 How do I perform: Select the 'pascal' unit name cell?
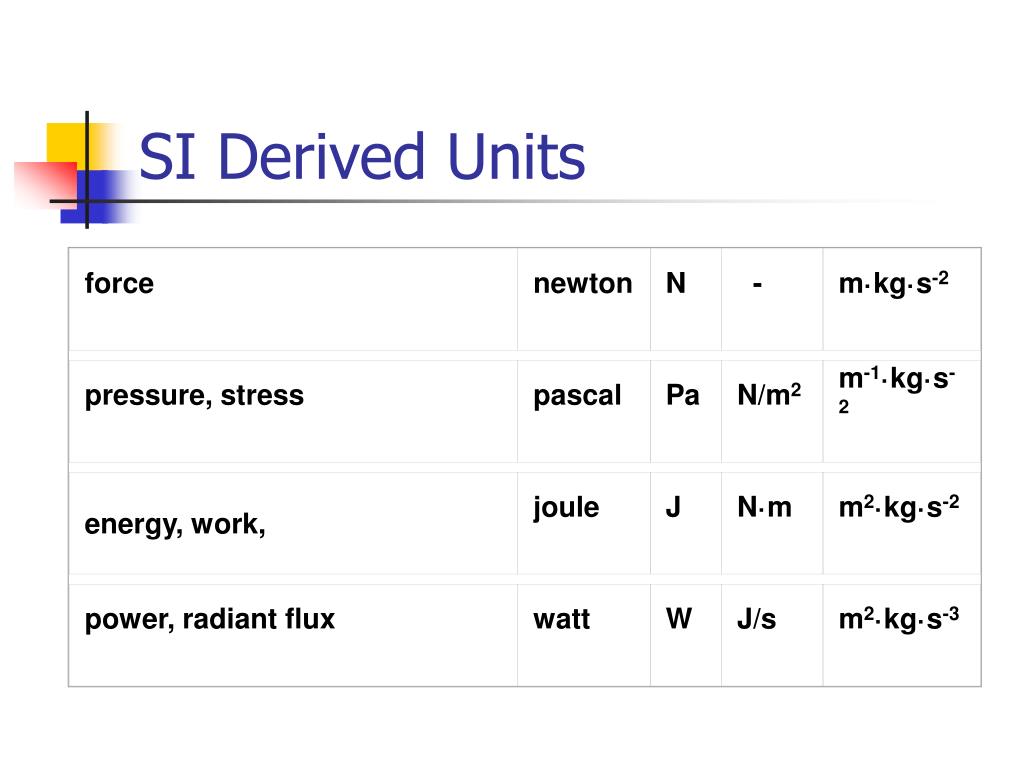[x=584, y=411]
